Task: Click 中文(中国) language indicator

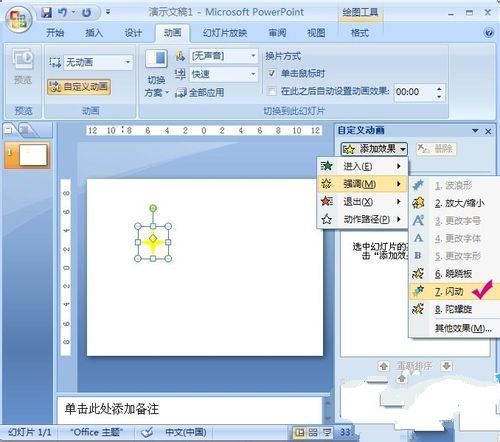Action: point(186,432)
